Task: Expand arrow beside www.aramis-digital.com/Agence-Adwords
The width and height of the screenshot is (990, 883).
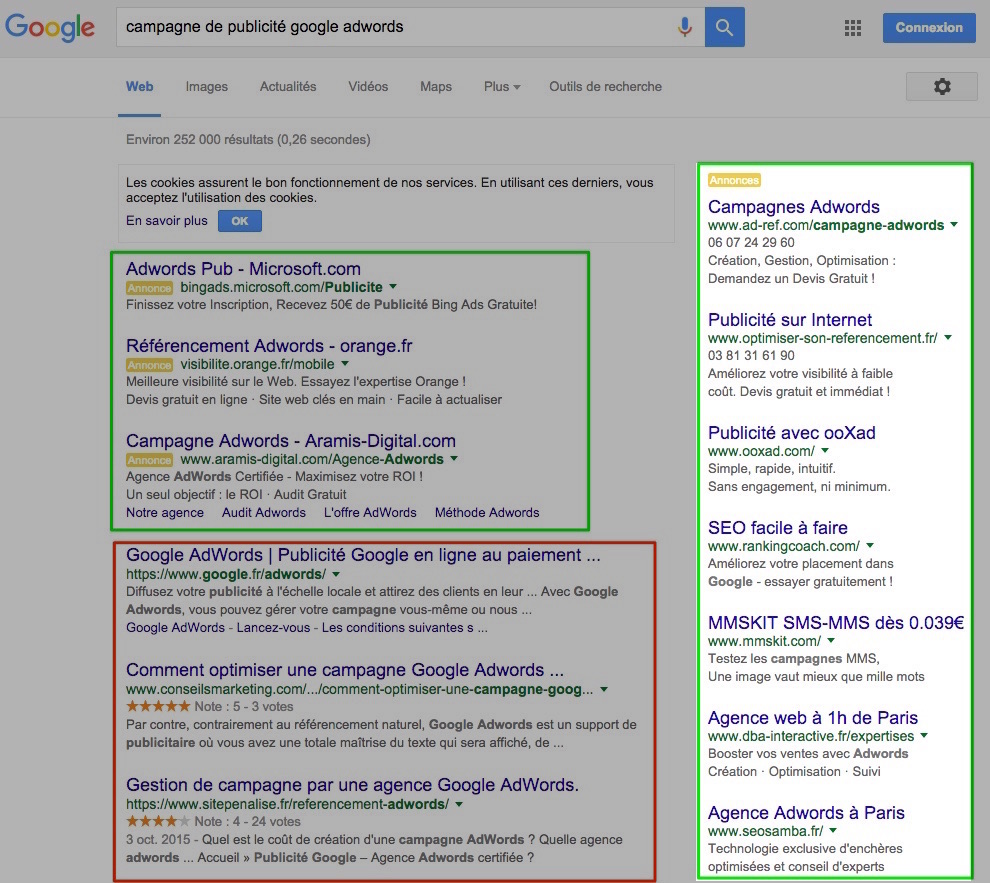Action: coord(454,459)
